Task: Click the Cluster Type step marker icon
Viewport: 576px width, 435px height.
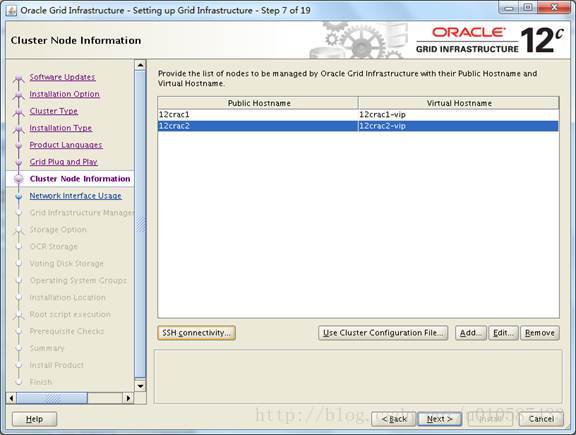Action: coord(18,112)
